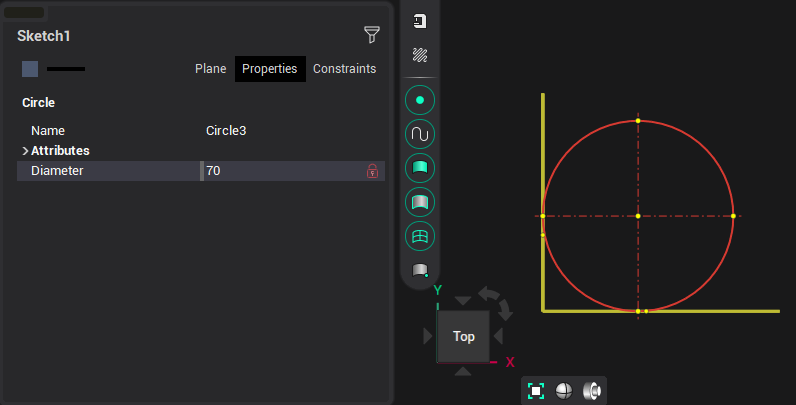
Task: Select the mesh grid surface tool
Action: (x=420, y=237)
